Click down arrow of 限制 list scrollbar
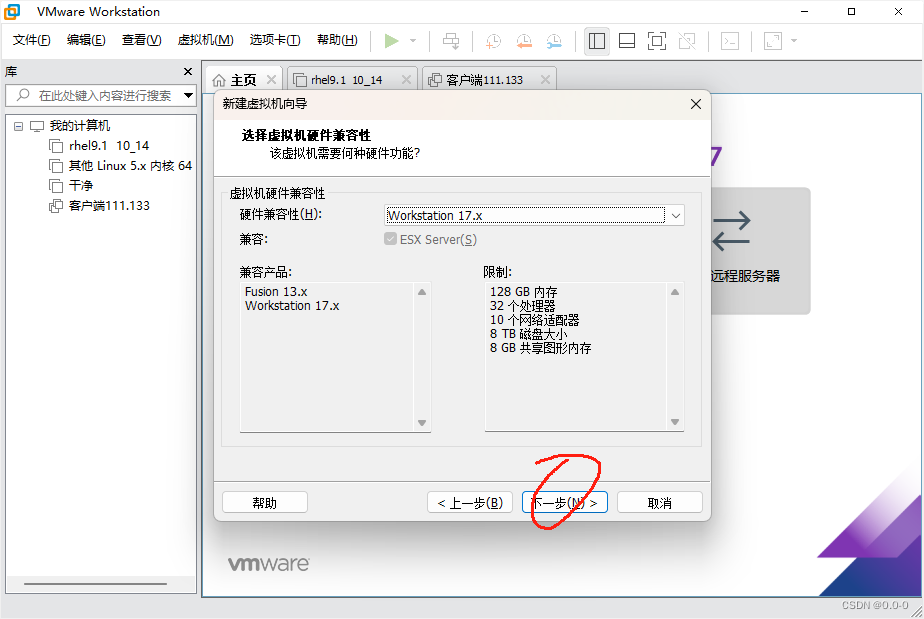Screen dimensions: 924x619 point(675,422)
